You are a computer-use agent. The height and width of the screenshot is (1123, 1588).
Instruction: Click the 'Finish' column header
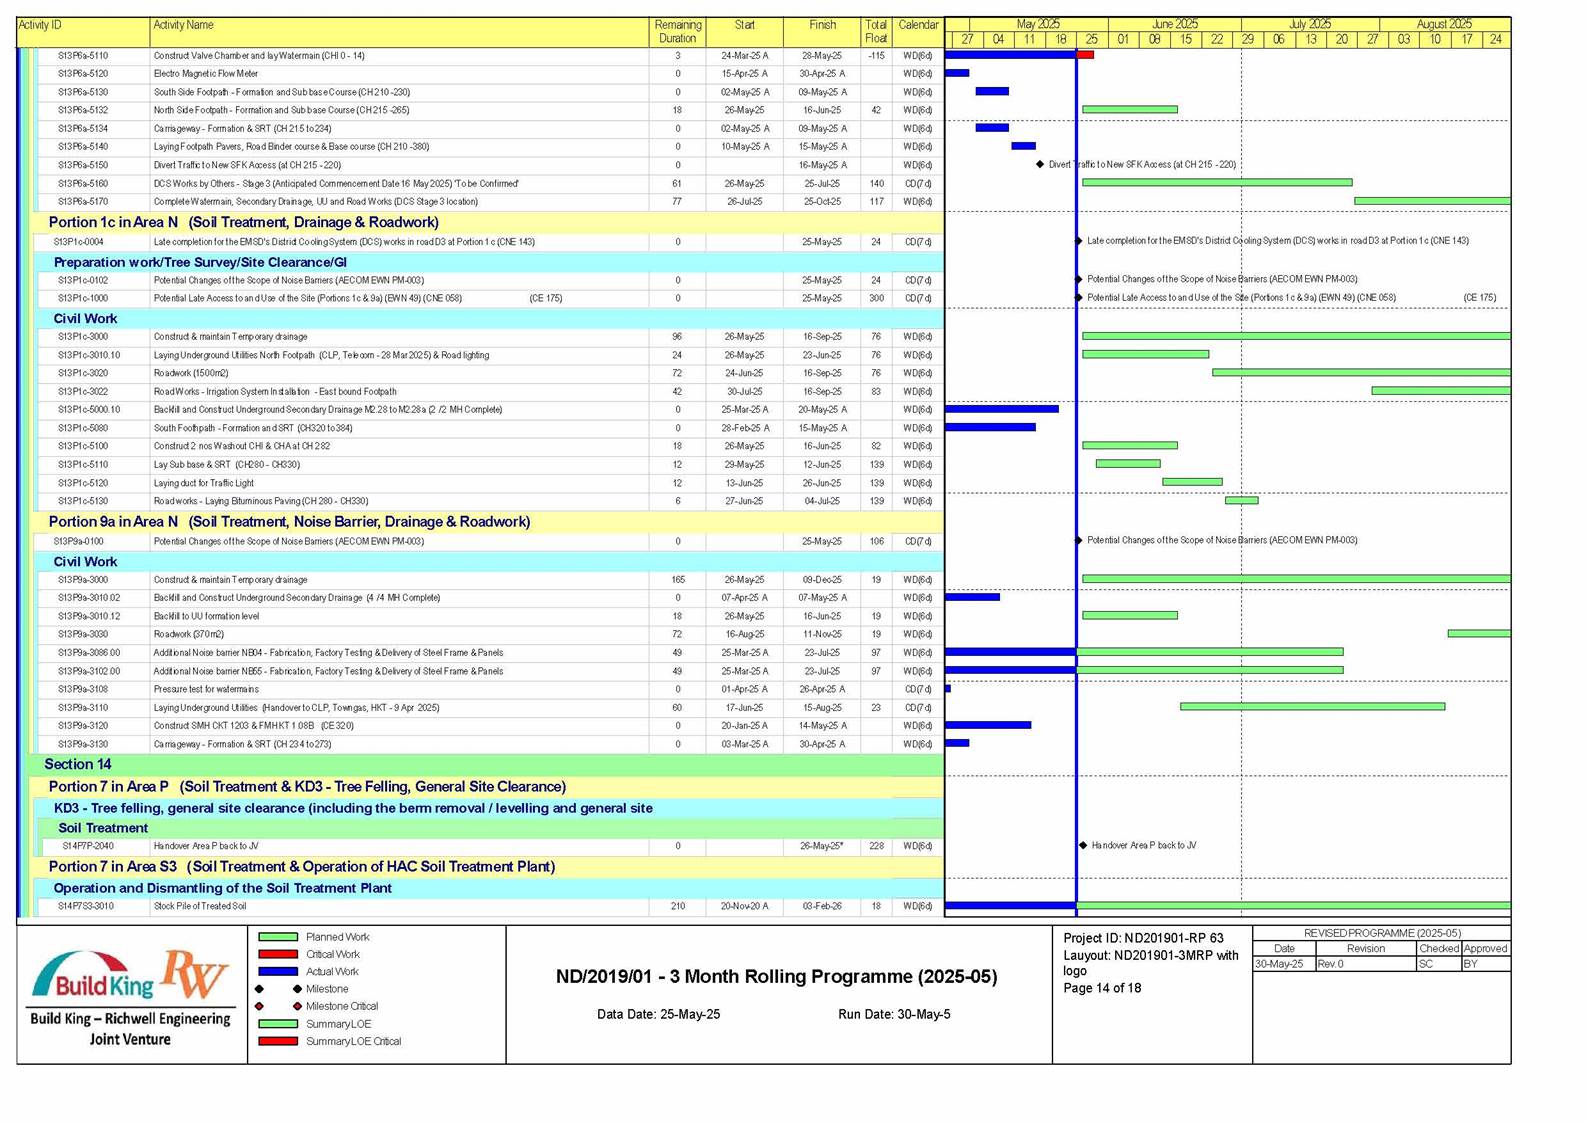823,25
